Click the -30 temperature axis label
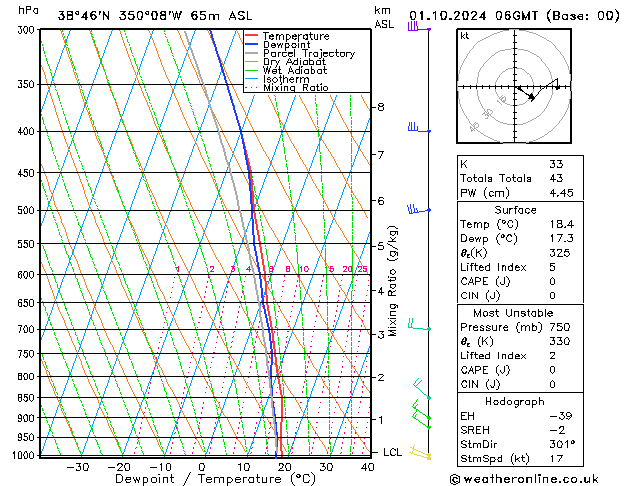629x486 pixels. coord(78,467)
